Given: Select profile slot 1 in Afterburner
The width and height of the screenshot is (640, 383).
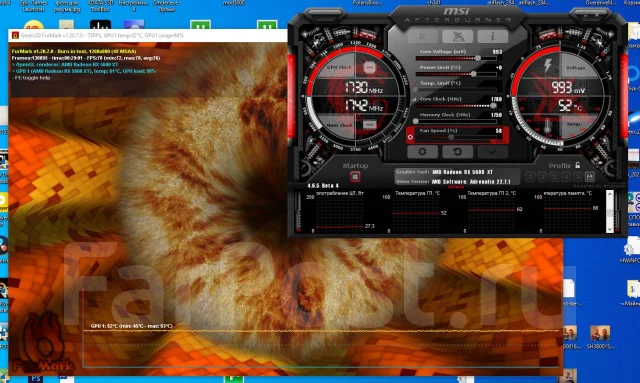Looking at the screenshot, I should pos(530,177).
